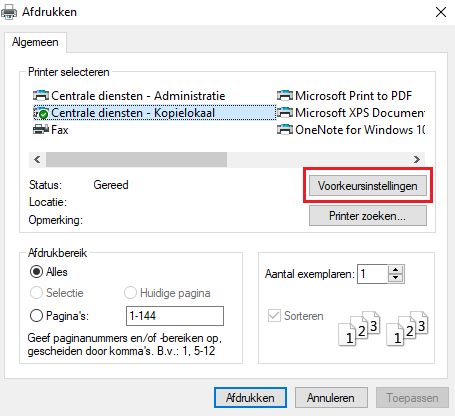
Task: Click the horizontal scrollbar thumb of printer list
Action: point(136,160)
